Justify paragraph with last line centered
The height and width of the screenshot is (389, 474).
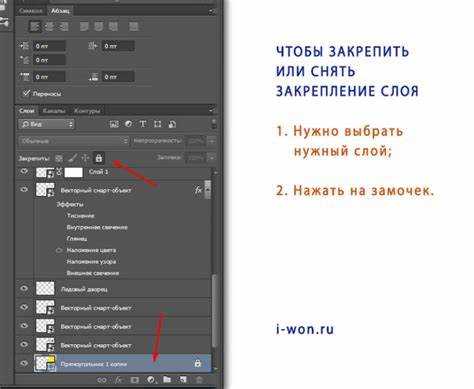click(x=98, y=26)
